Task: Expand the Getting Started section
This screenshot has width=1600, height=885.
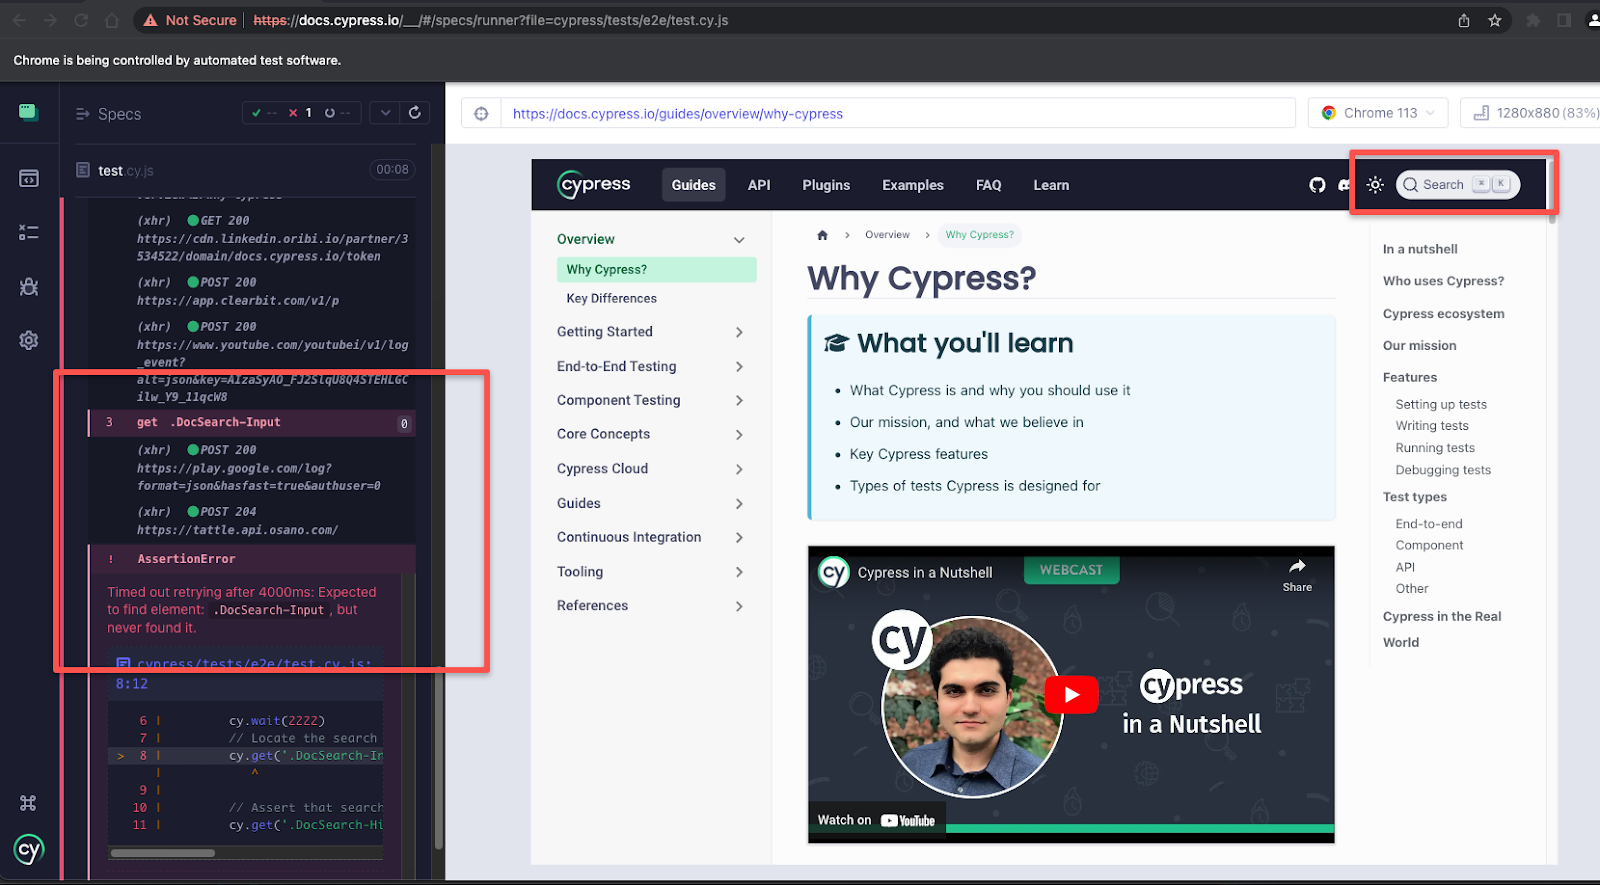Action: [650, 332]
